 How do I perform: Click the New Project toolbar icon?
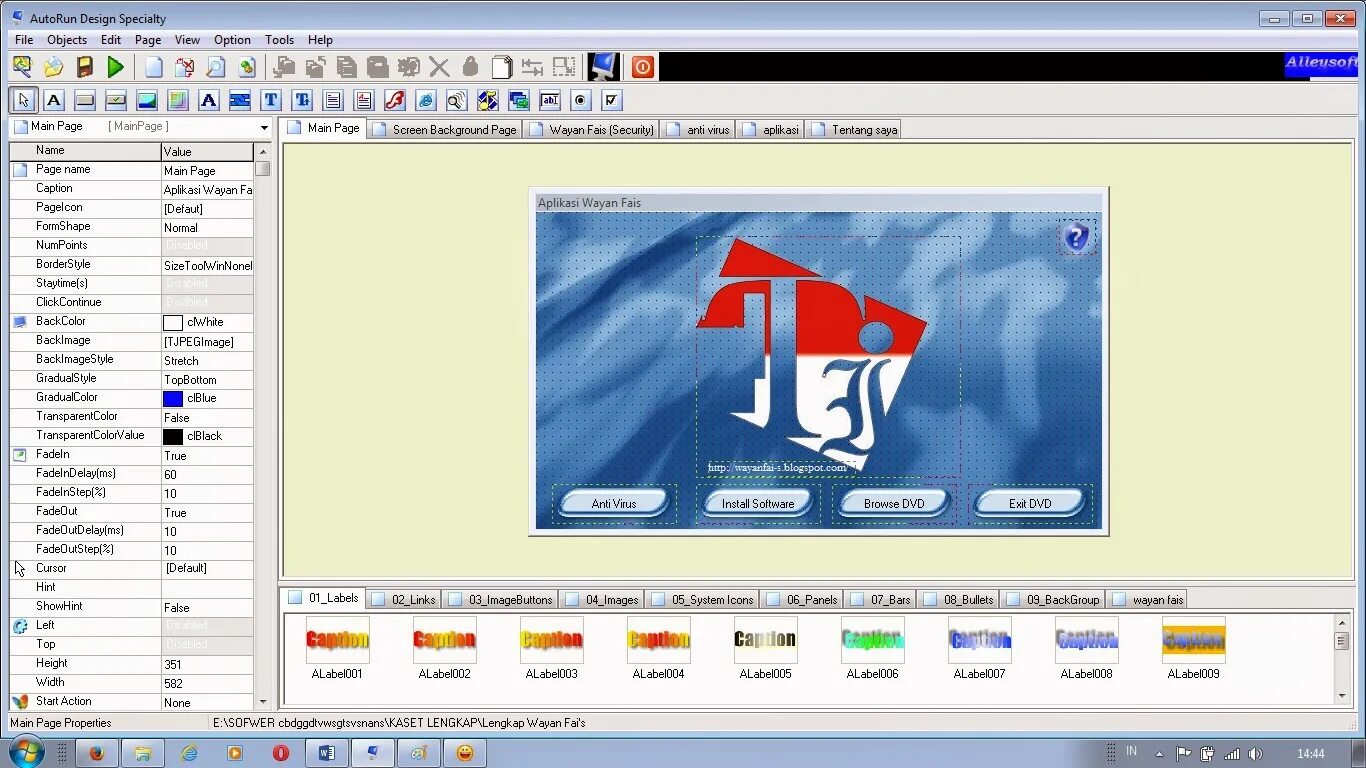tap(22, 67)
